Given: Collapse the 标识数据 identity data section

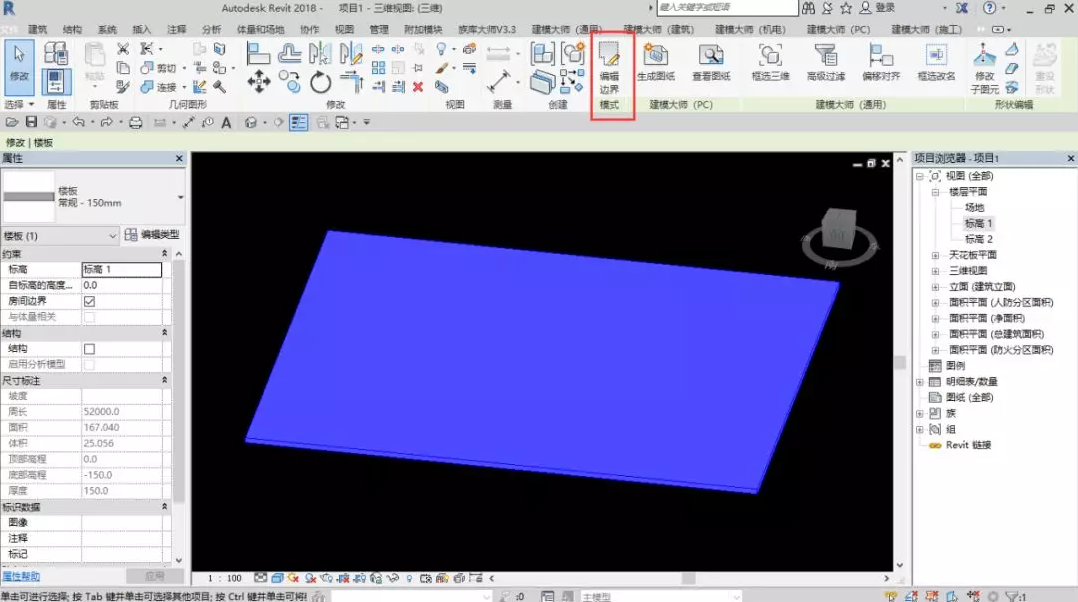Looking at the screenshot, I should (x=164, y=506).
